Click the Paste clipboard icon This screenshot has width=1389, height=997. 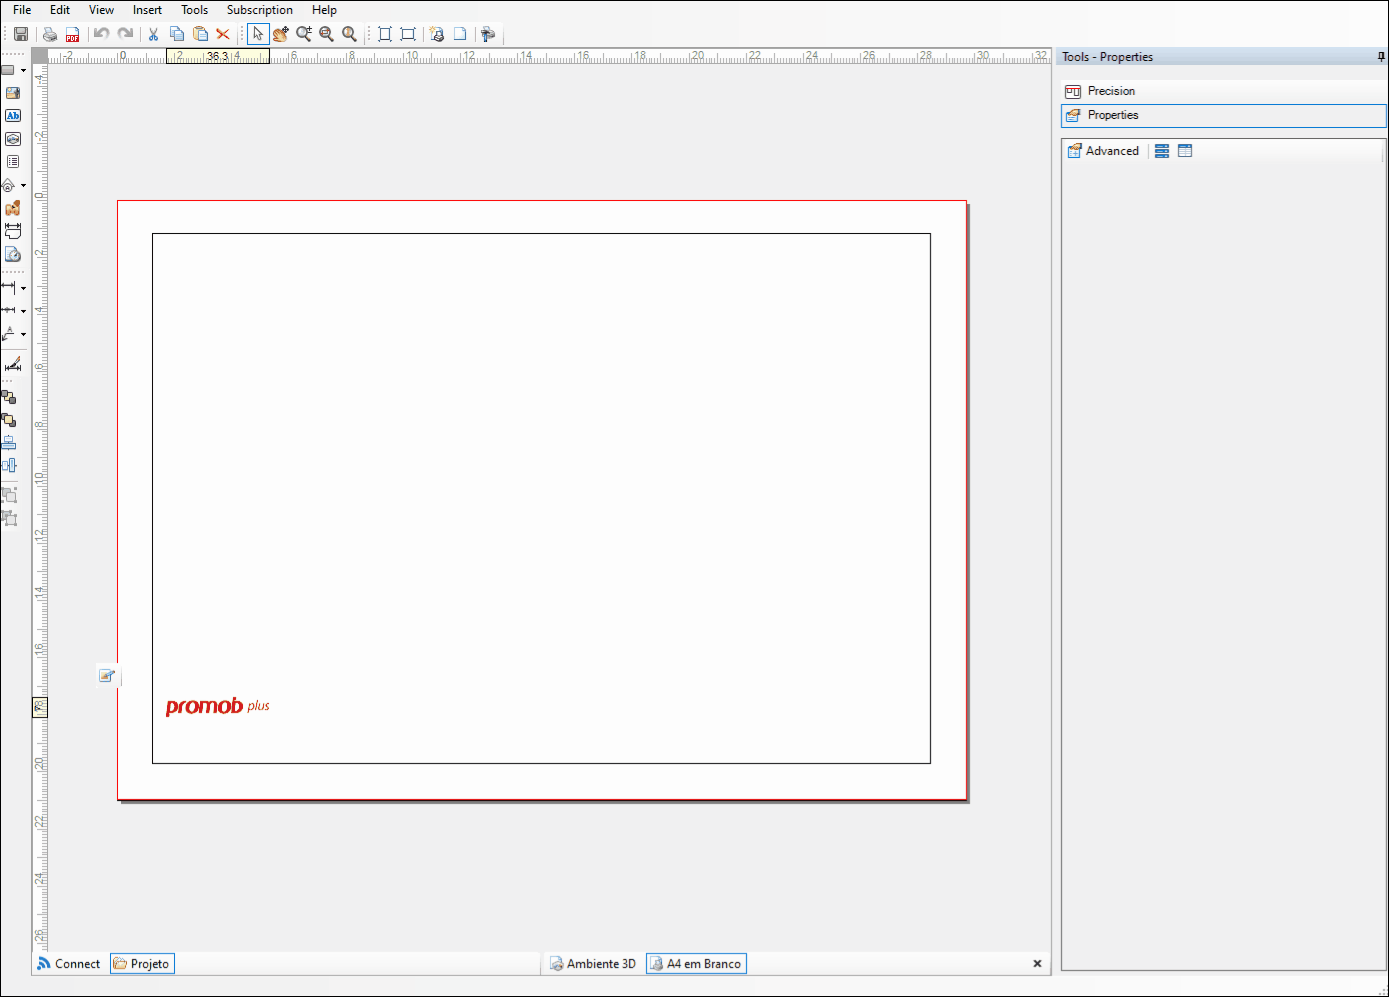click(200, 34)
